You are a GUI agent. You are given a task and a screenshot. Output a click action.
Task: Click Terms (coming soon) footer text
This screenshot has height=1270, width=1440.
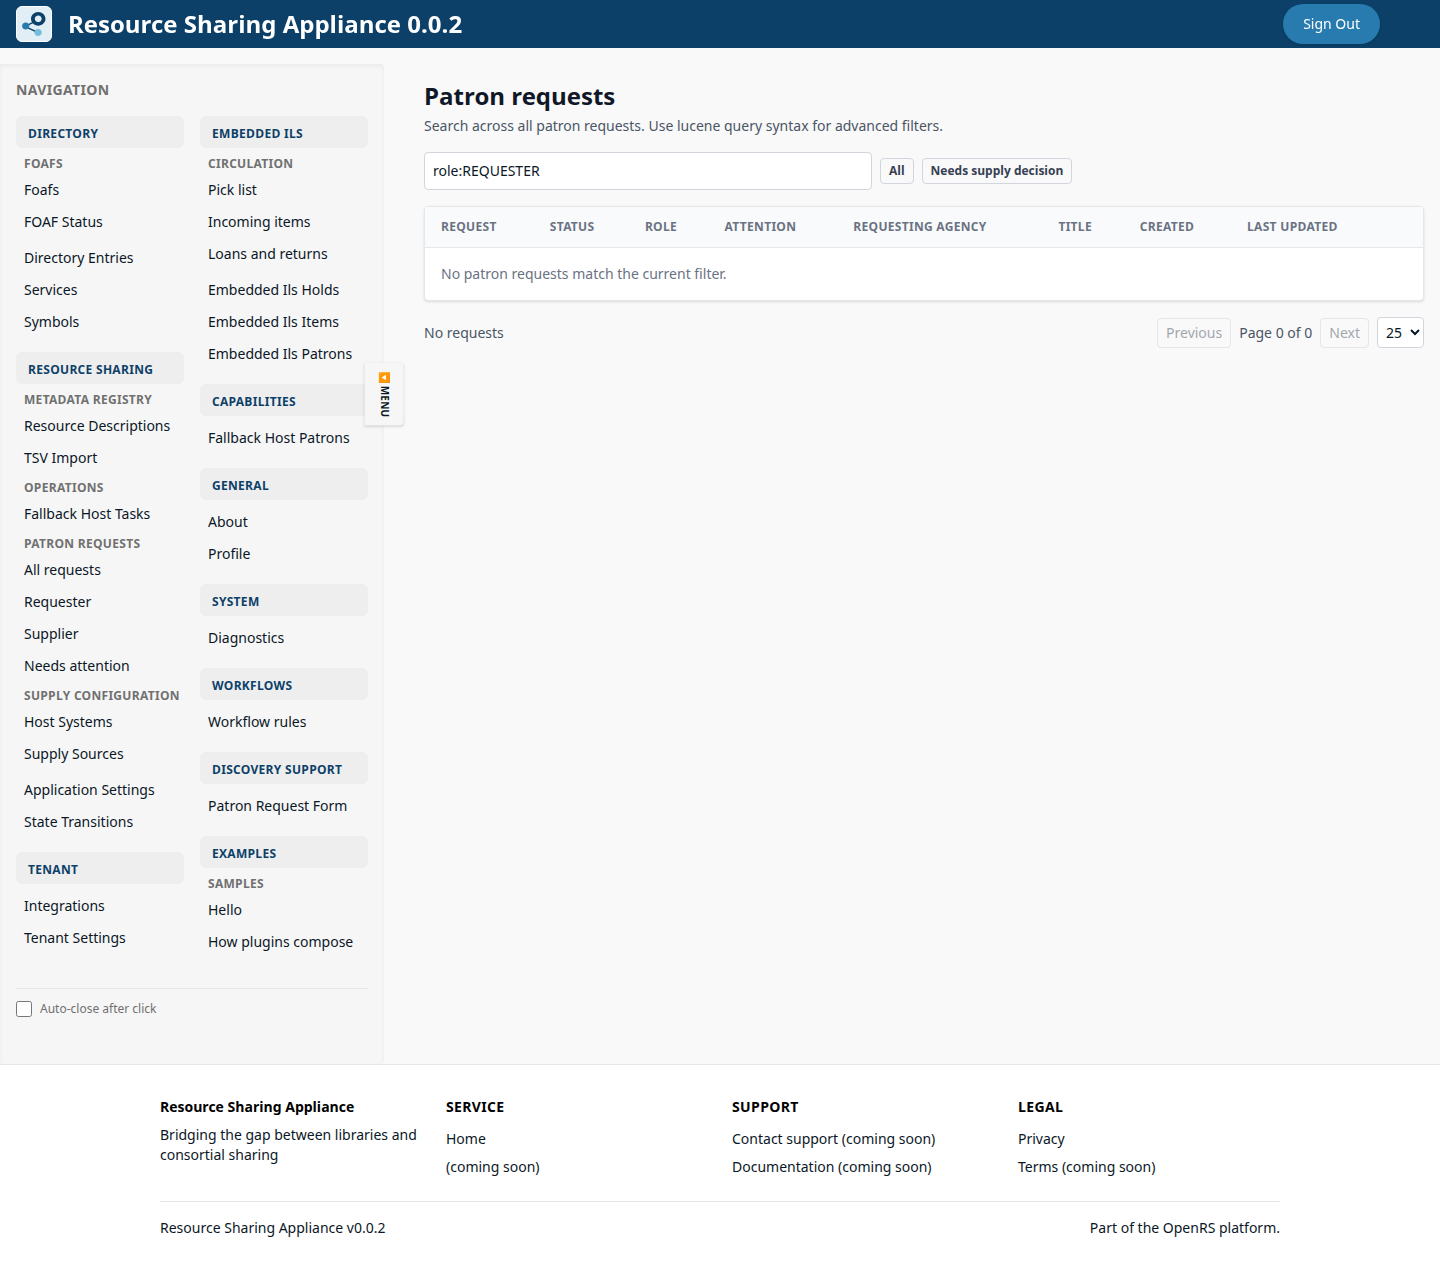tap(1087, 1167)
